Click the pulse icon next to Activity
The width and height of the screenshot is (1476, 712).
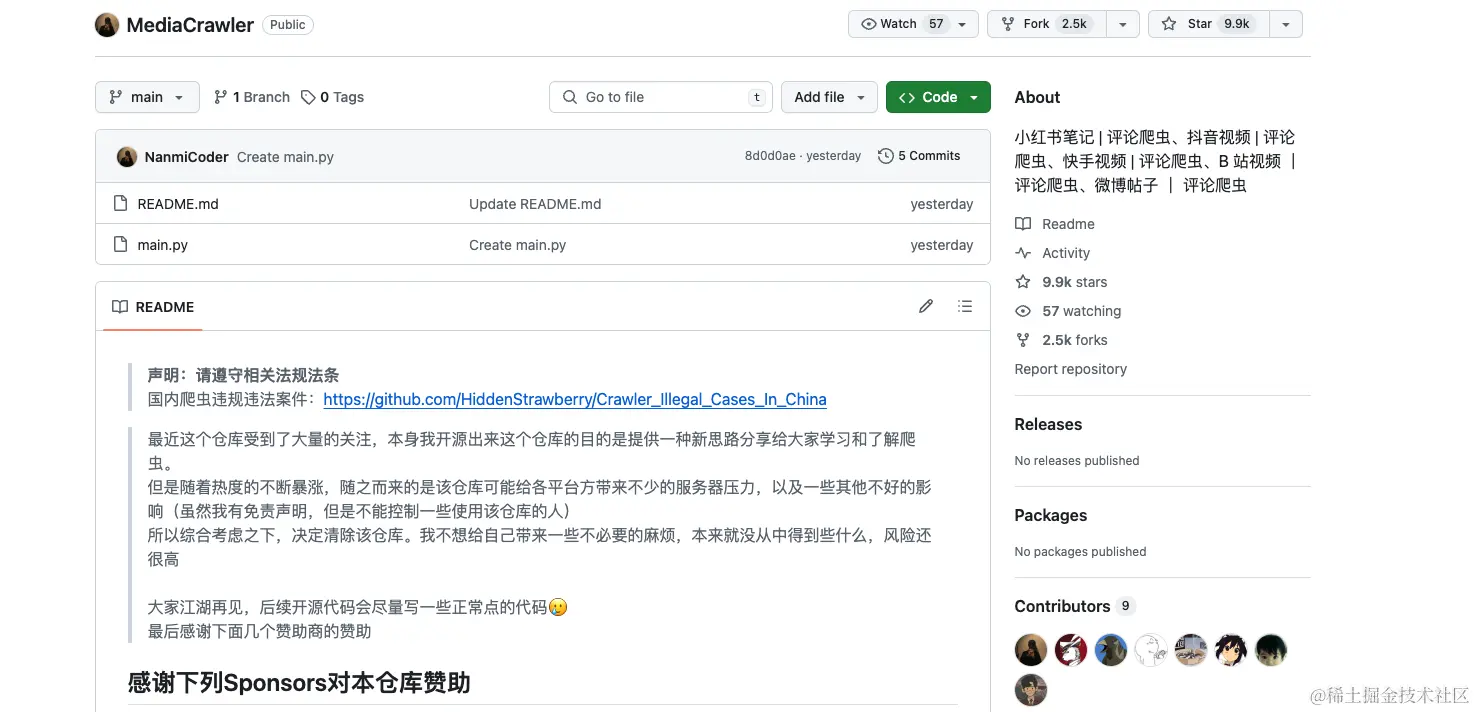[x=1023, y=253]
